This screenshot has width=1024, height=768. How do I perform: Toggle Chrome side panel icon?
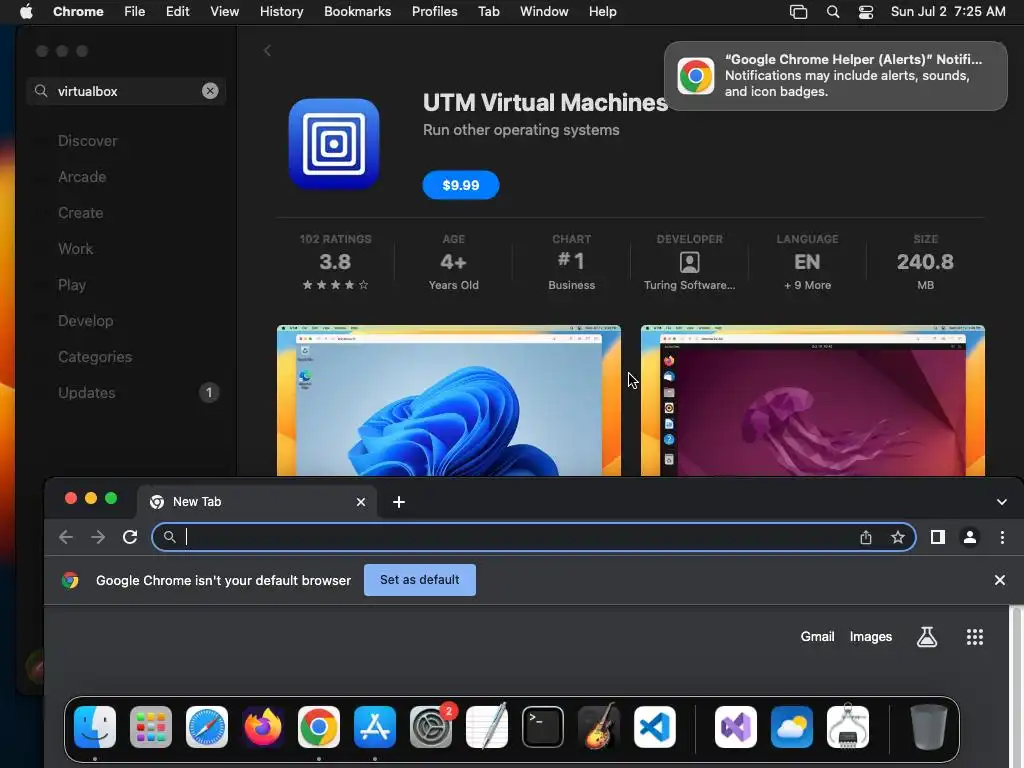(x=938, y=537)
